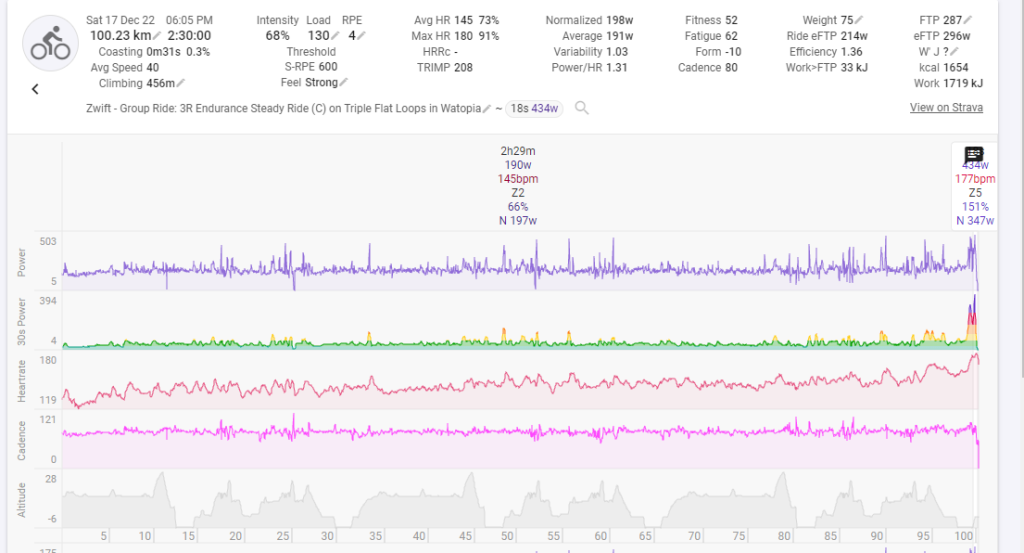Edit the Feel Strong pencil icon
The height and width of the screenshot is (553, 1024).
coord(343,83)
